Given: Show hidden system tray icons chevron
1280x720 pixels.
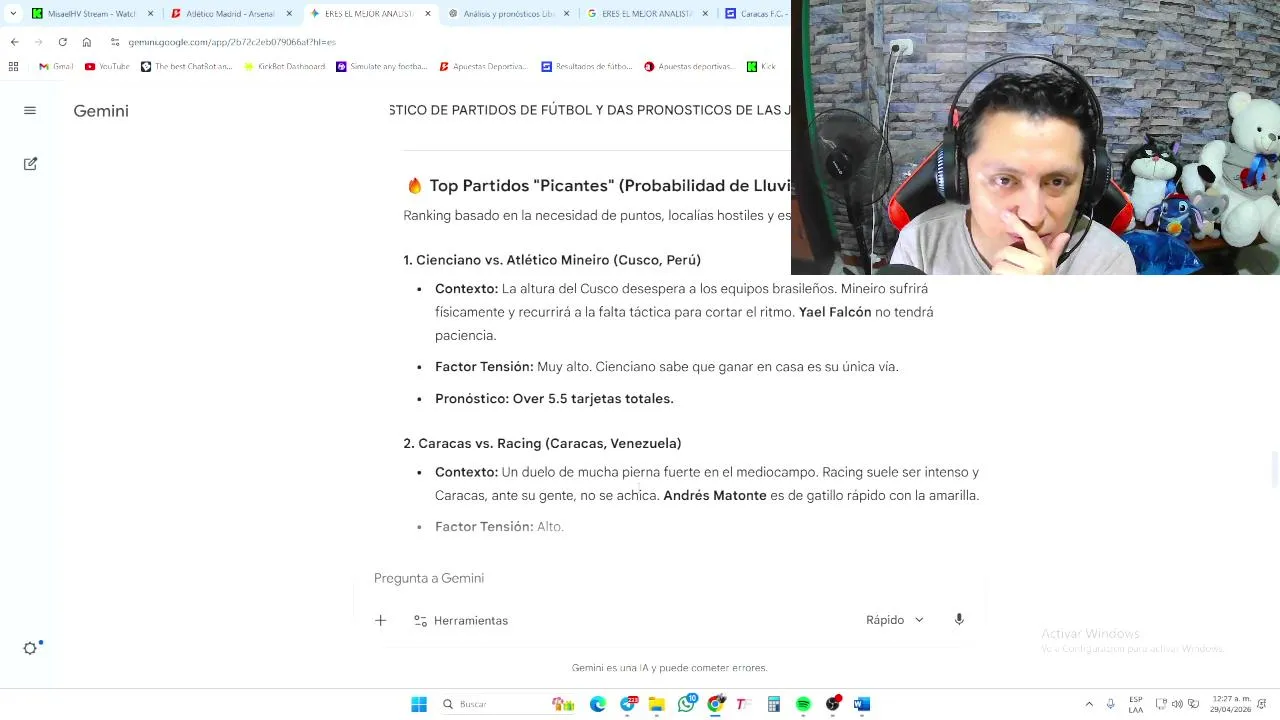Looking at the screenshot, I should pyautogui.click(x=1089, y=704).
